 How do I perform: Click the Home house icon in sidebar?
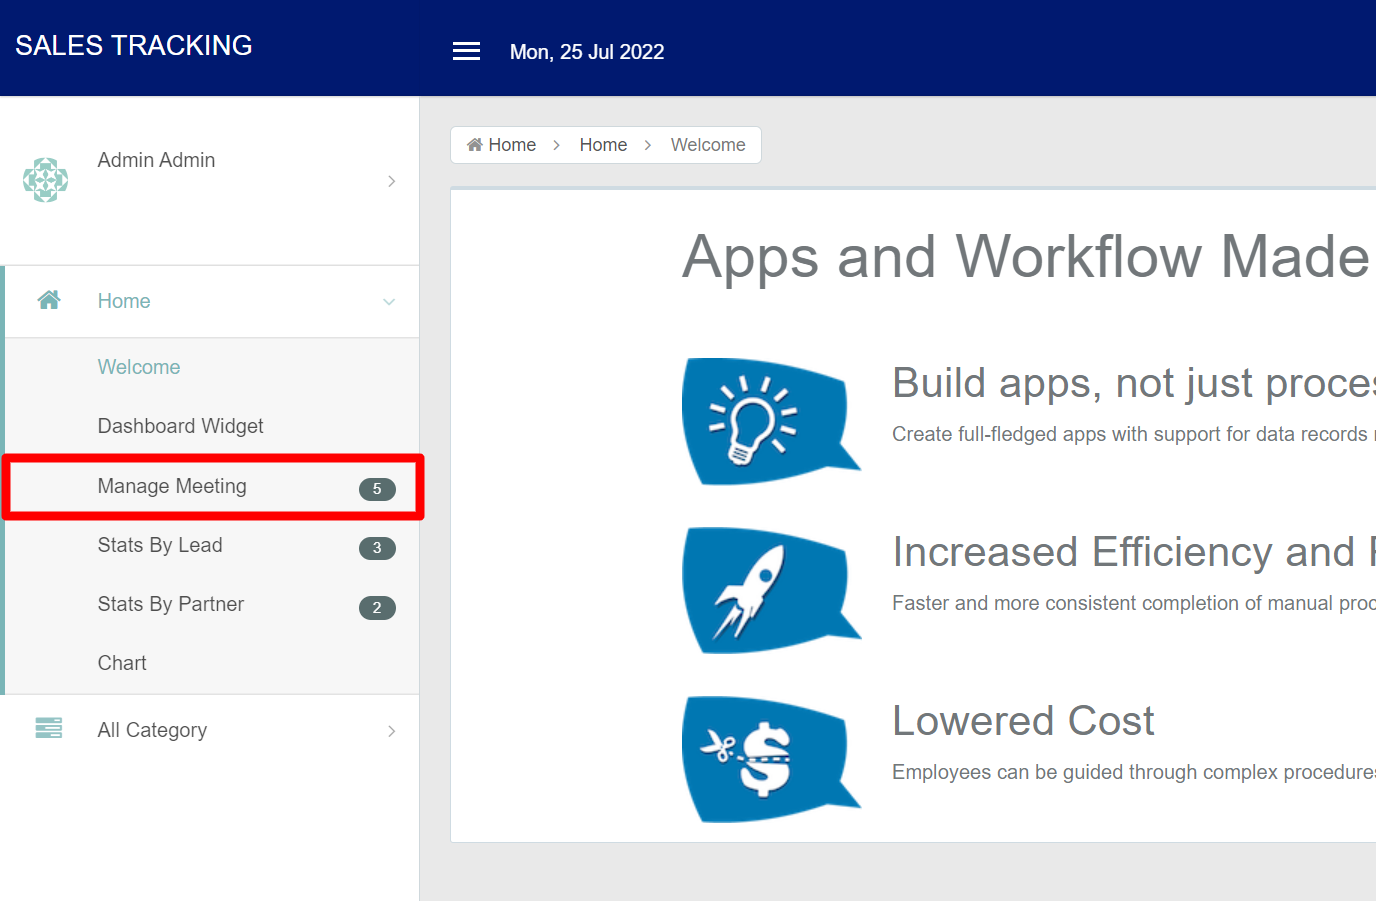49,300
